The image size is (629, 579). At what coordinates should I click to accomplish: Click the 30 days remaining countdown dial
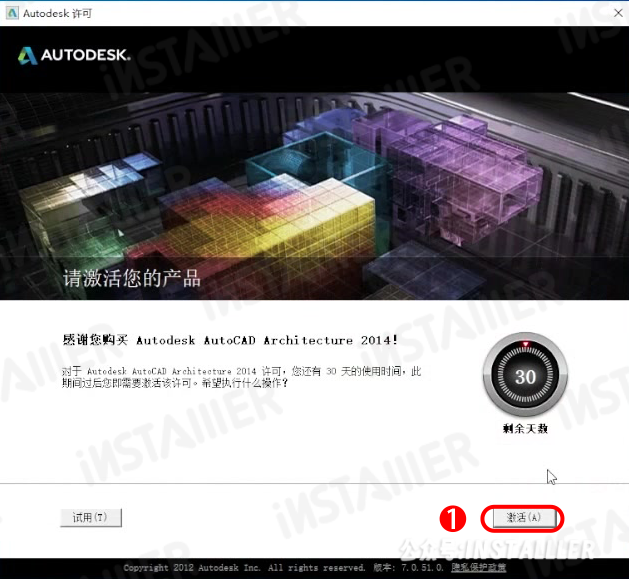click(x=525, y=374)
